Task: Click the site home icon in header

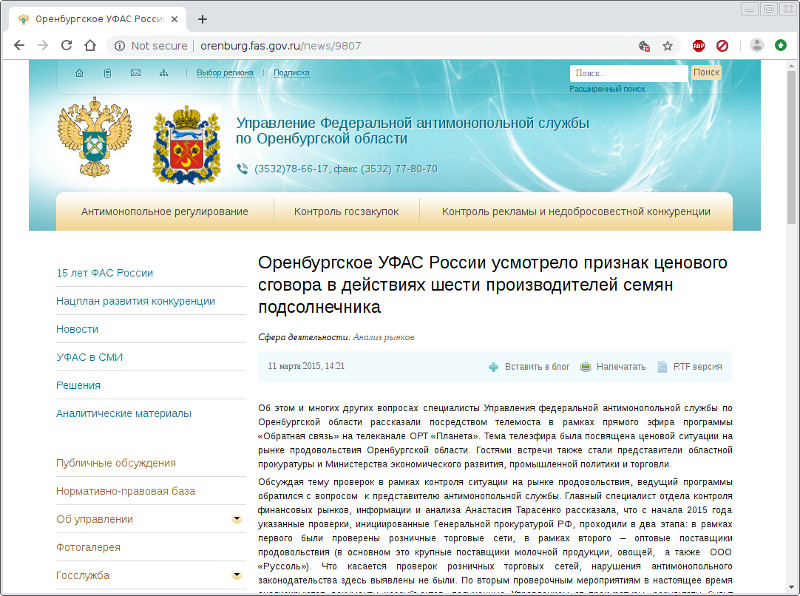Action: pos(79,73)
